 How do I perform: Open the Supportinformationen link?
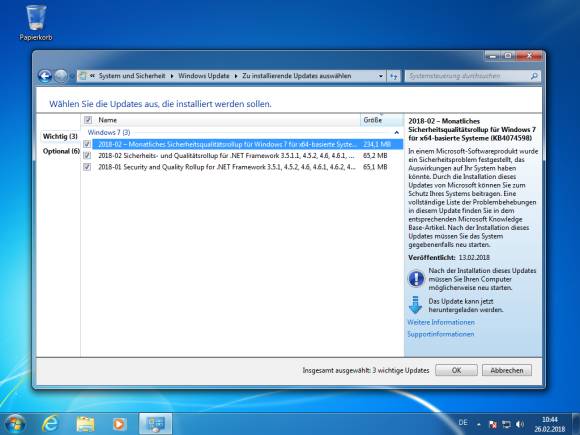pyautogui.click(x=441, y=334)
